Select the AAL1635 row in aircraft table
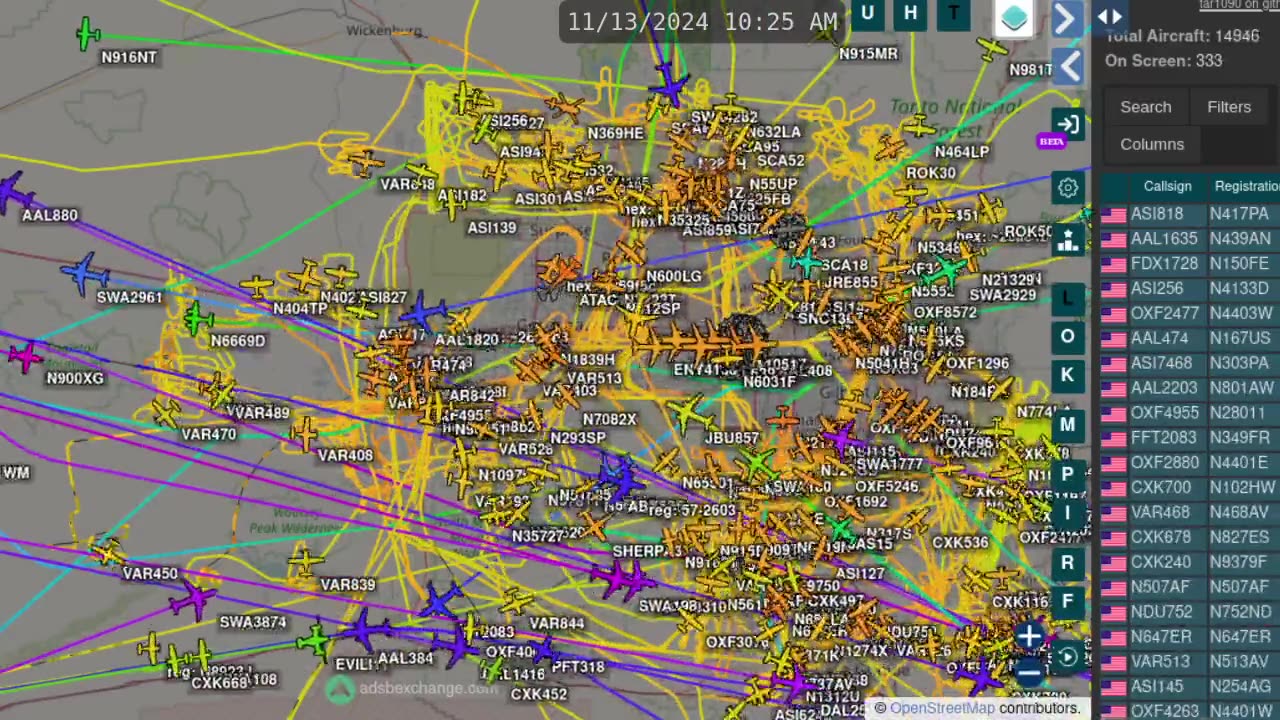The height and width of the screenshot is (720, 1280). click(1190, 239)
